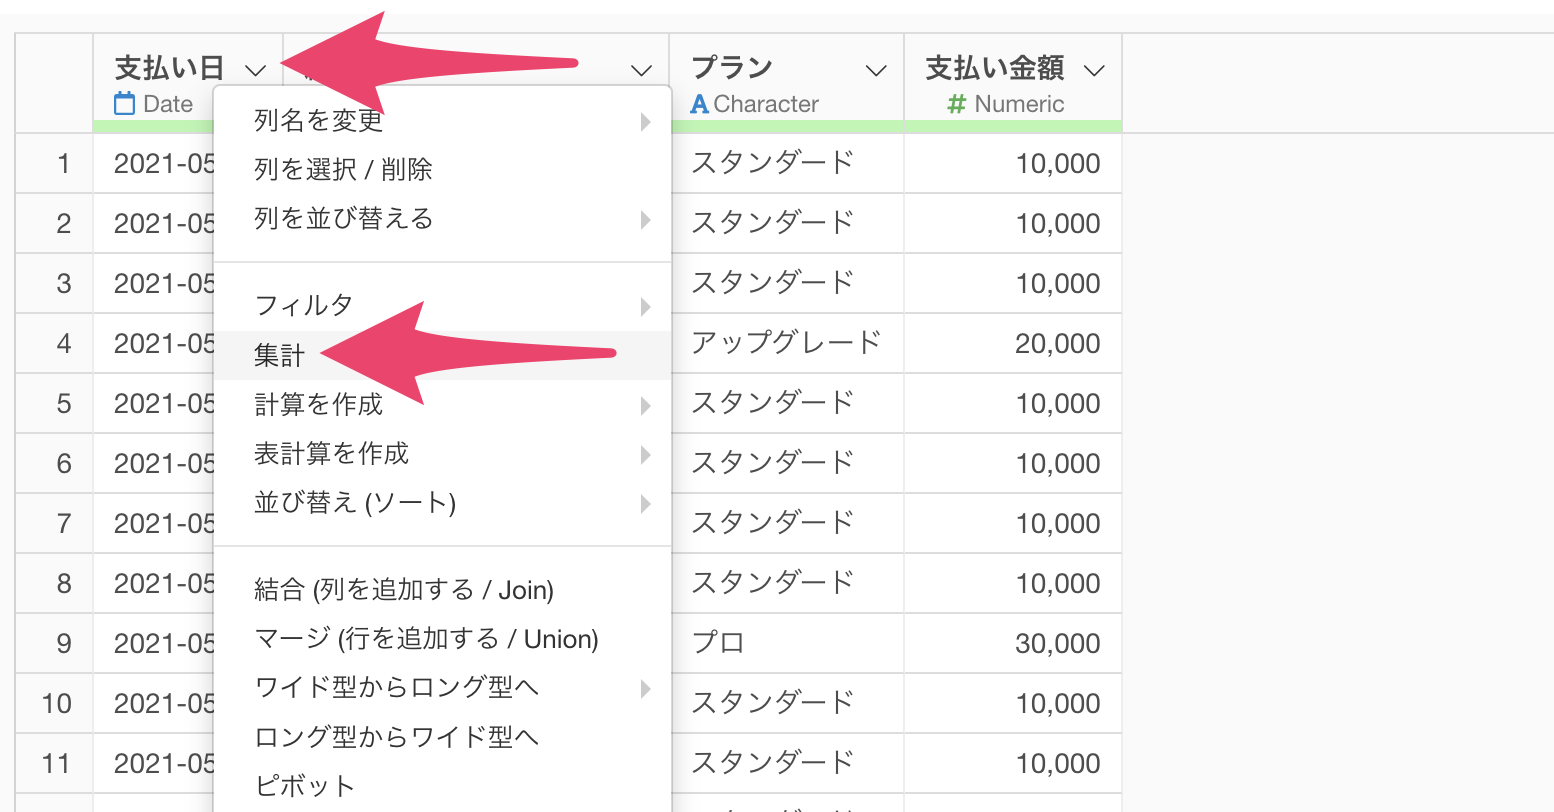Click the Numeric hash icon under 支払い金額
Viewport: 1554px width, 812px height.
(957, 104)
